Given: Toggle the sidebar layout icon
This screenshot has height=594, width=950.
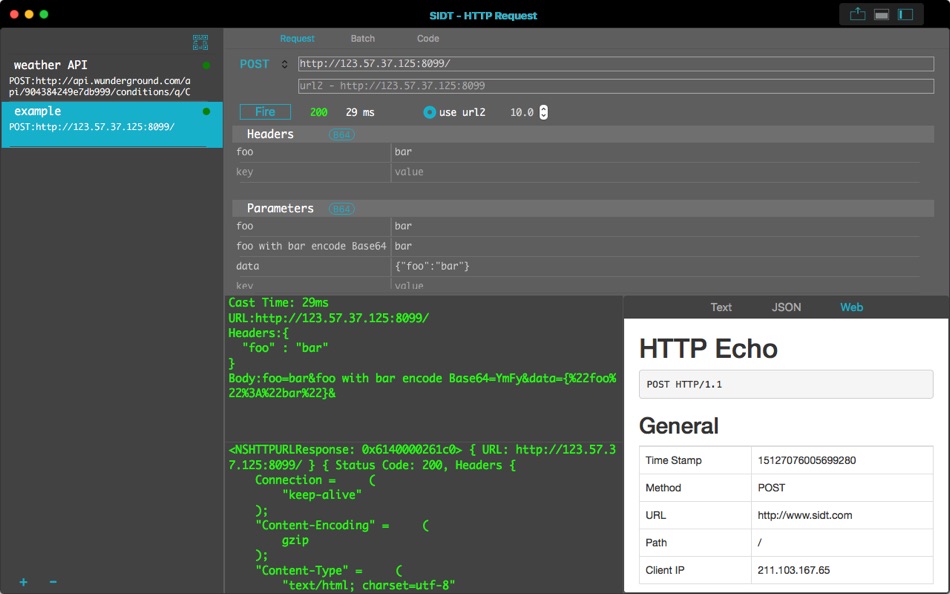Looking at the screenshot, I should click(x=905, y=15).
